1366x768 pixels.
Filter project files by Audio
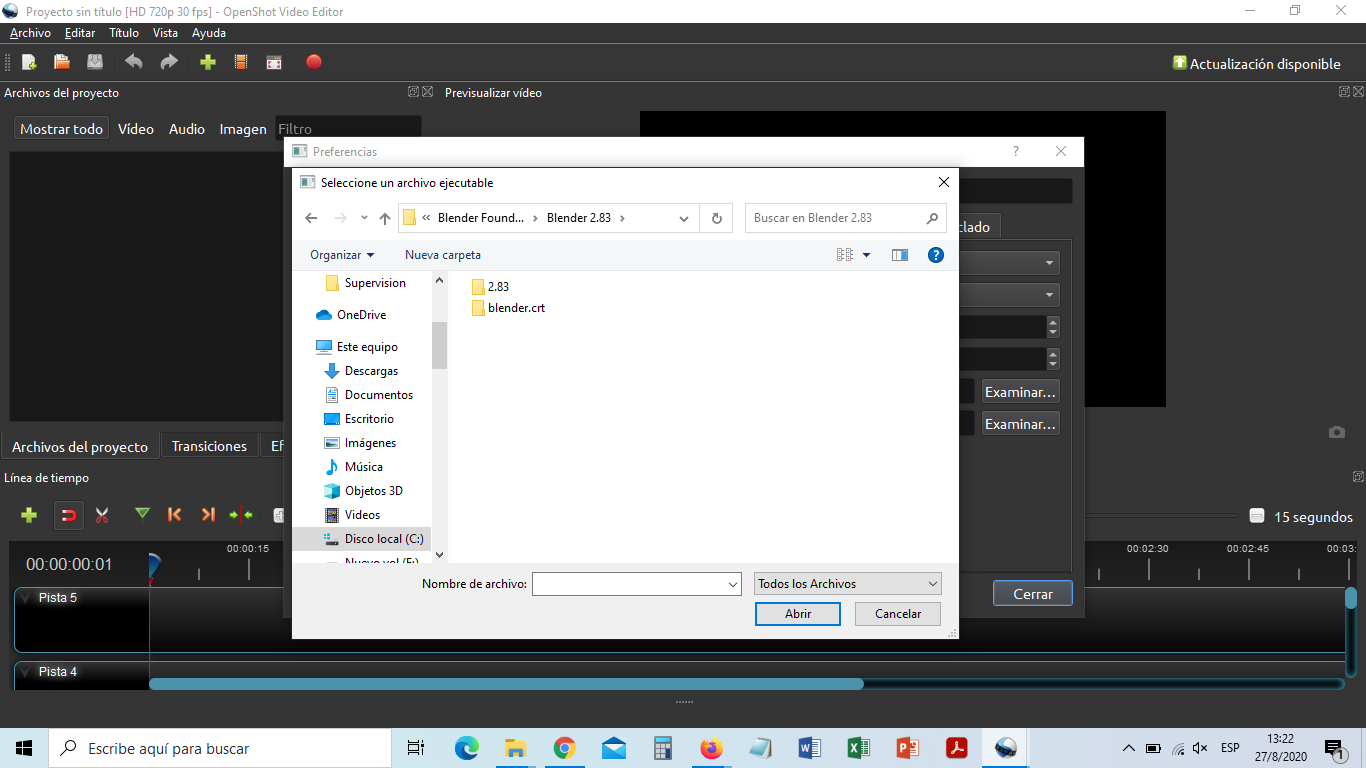(x=186, y=128)
